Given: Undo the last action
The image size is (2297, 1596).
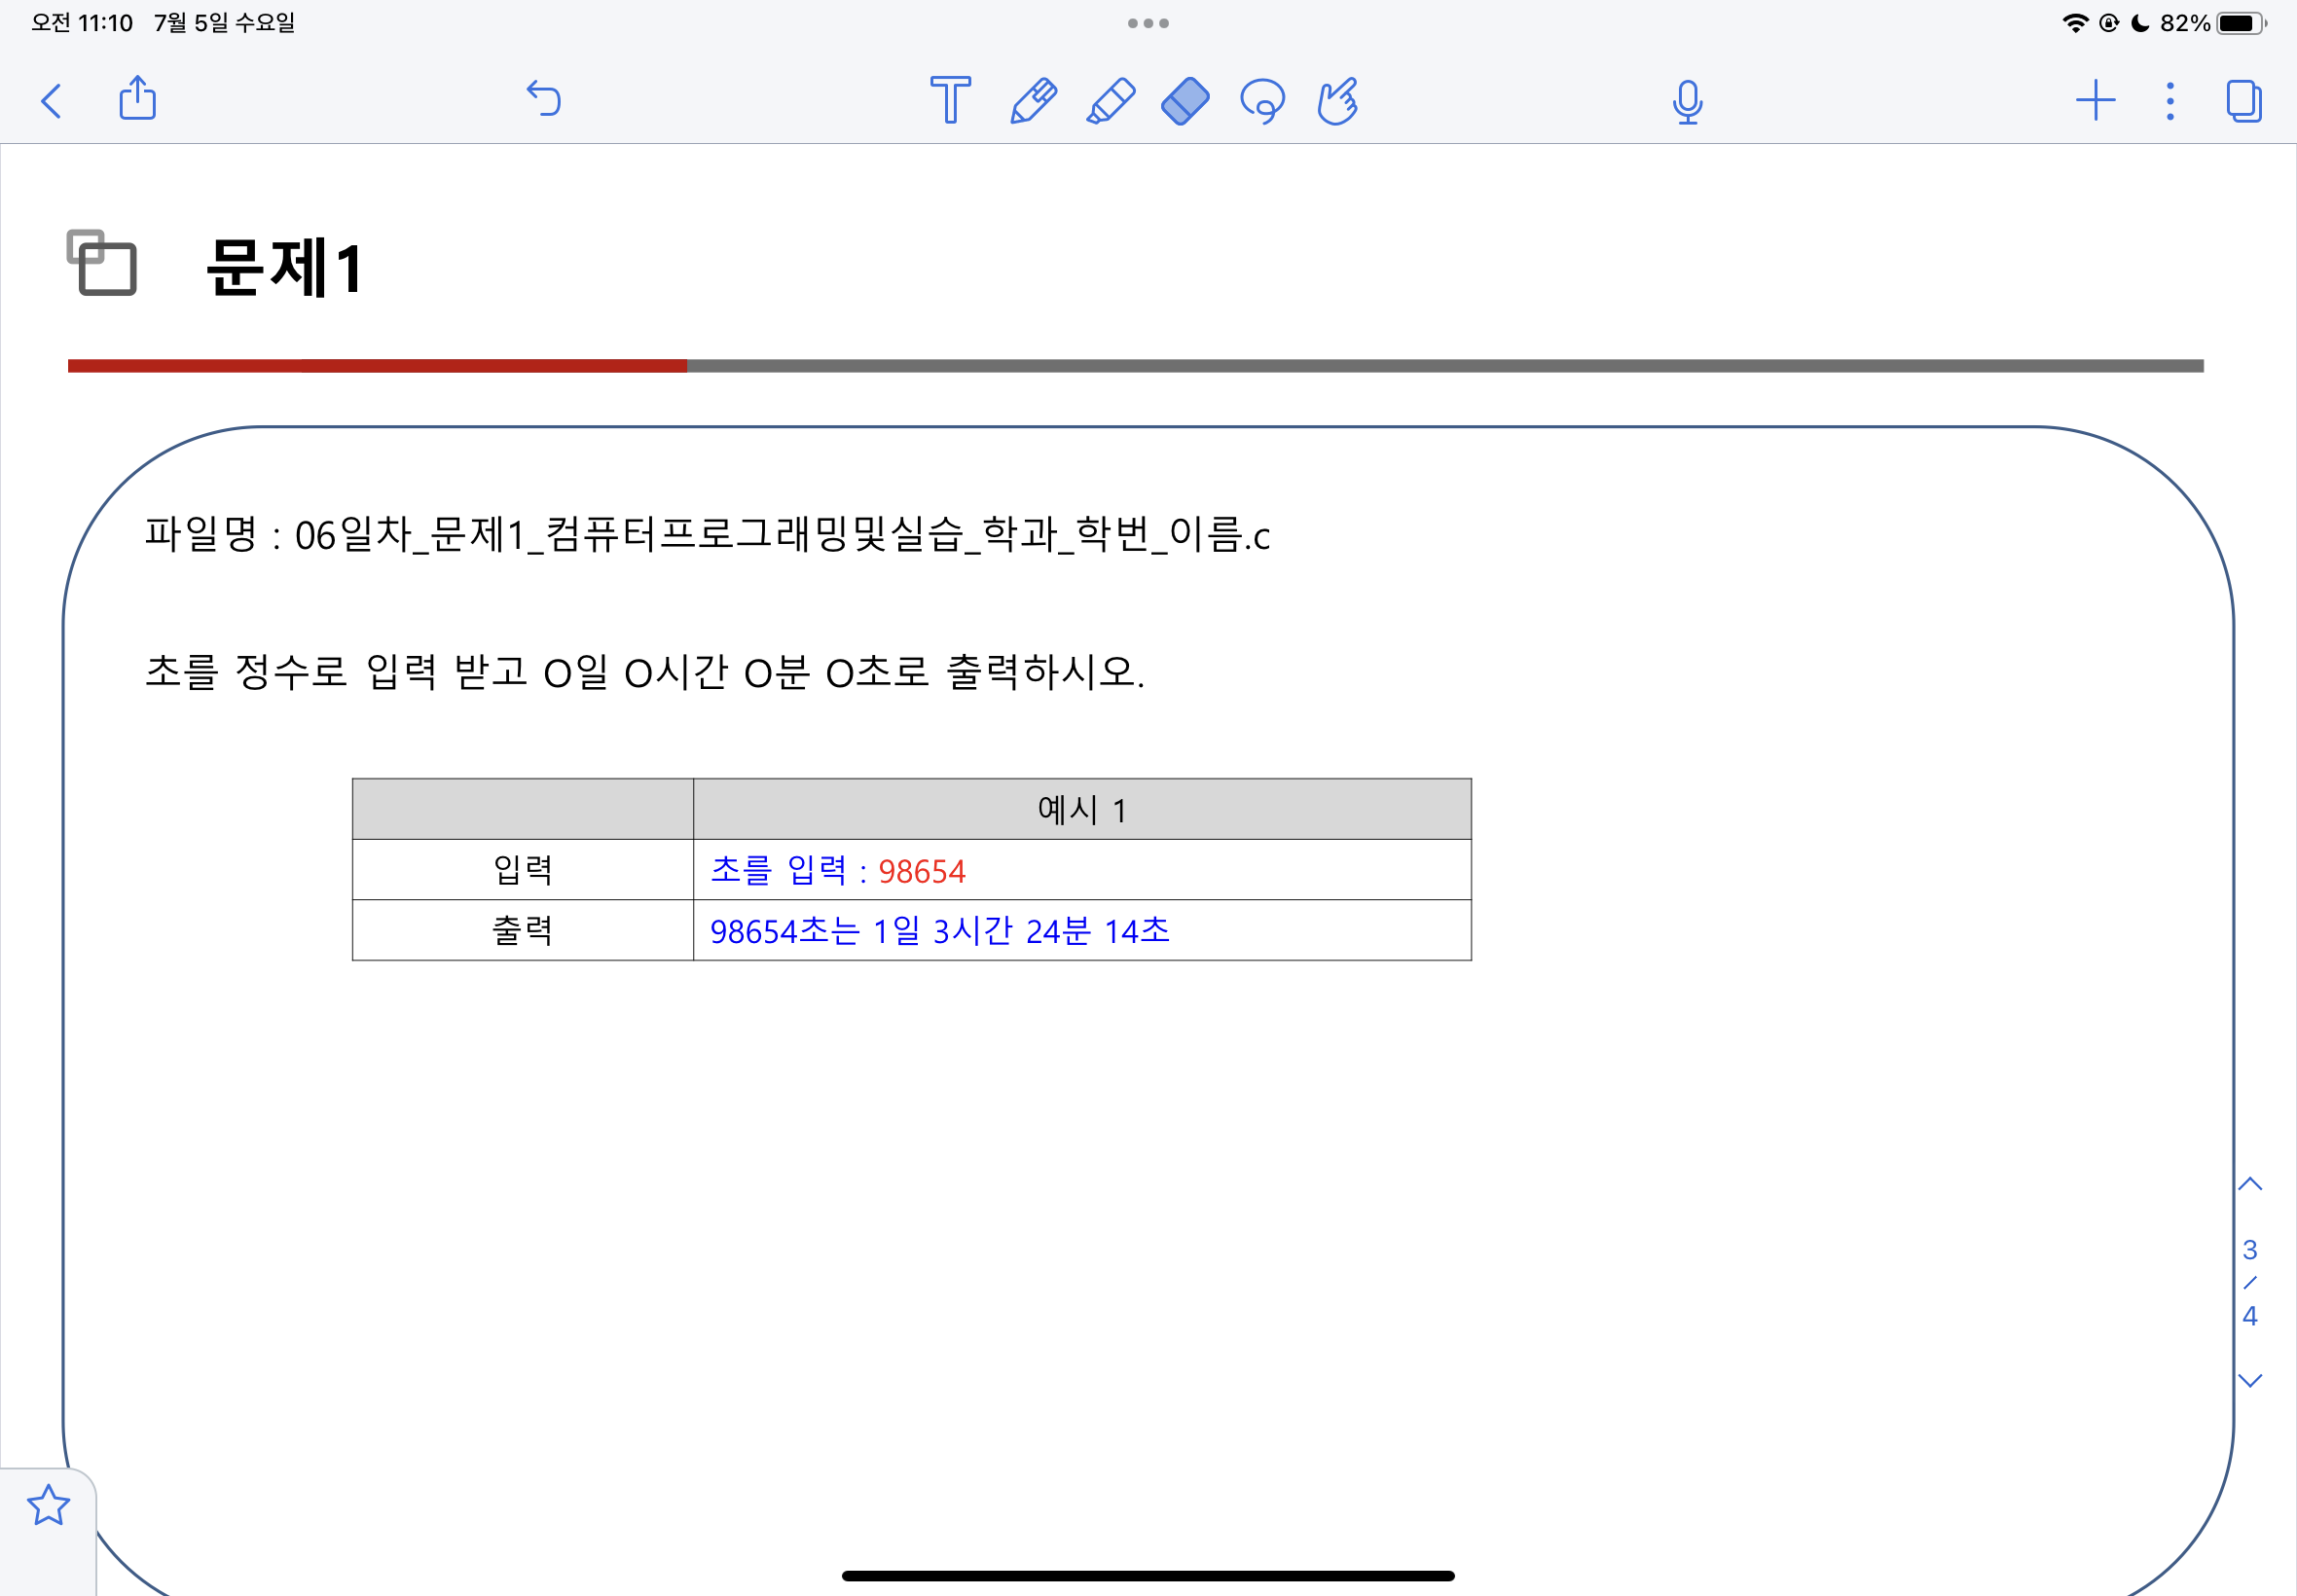Looking at the screenshot, I should click(x=544, y=99).
